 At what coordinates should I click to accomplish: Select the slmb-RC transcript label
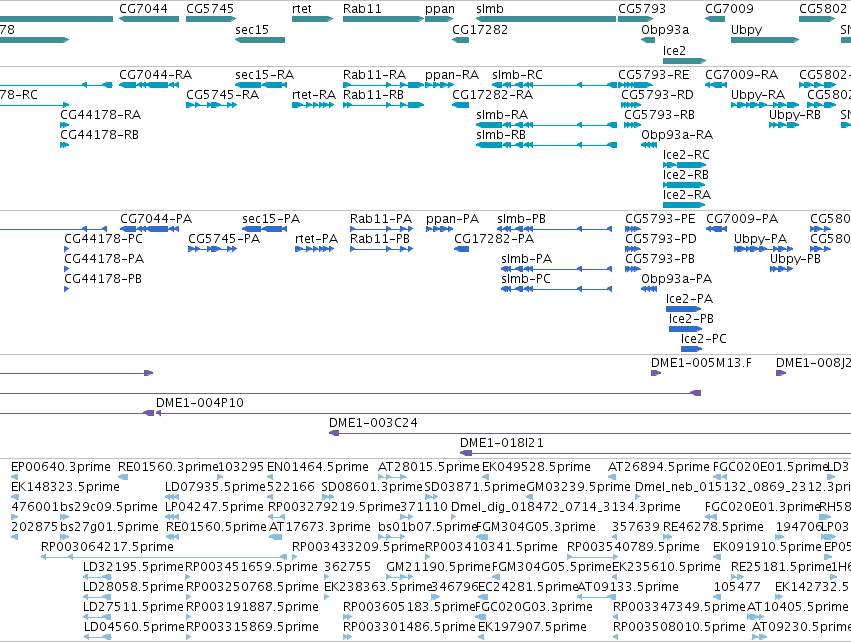517,74
